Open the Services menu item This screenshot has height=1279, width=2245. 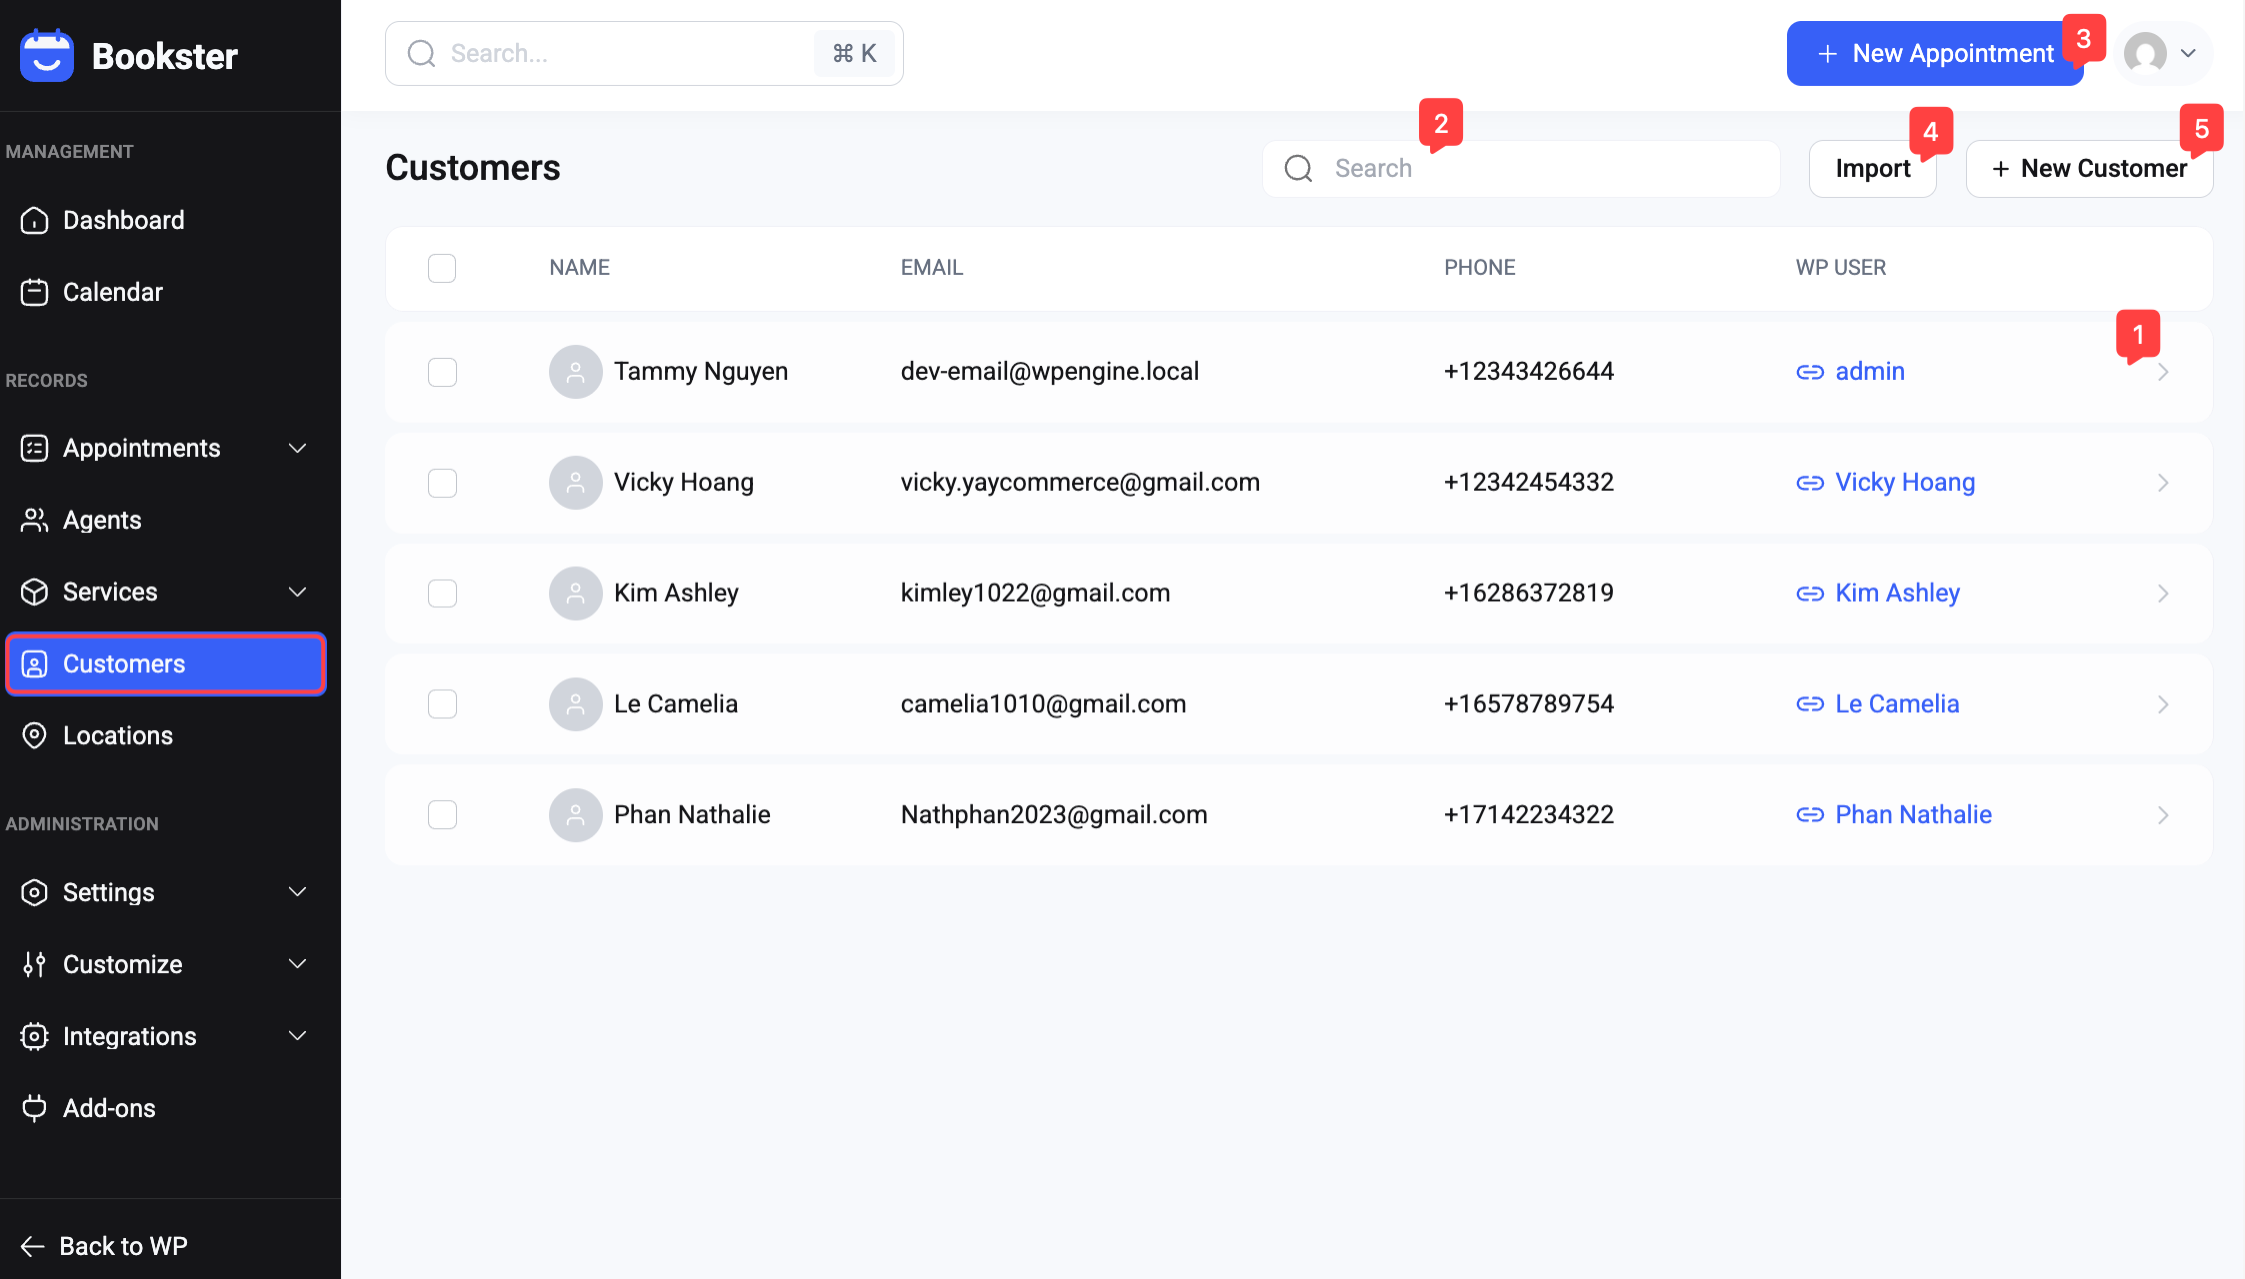point(110,592)
